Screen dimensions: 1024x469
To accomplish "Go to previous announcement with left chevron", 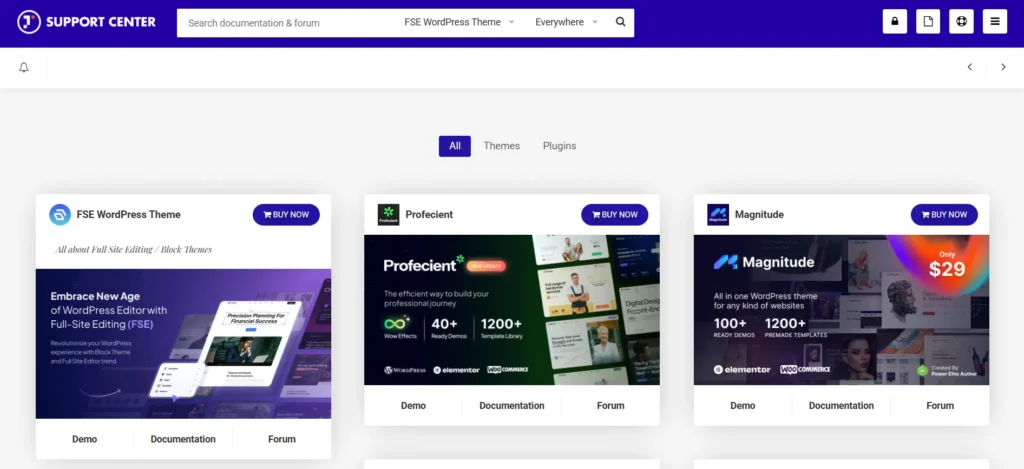I will pyautogui.click(x=969, y=67).
